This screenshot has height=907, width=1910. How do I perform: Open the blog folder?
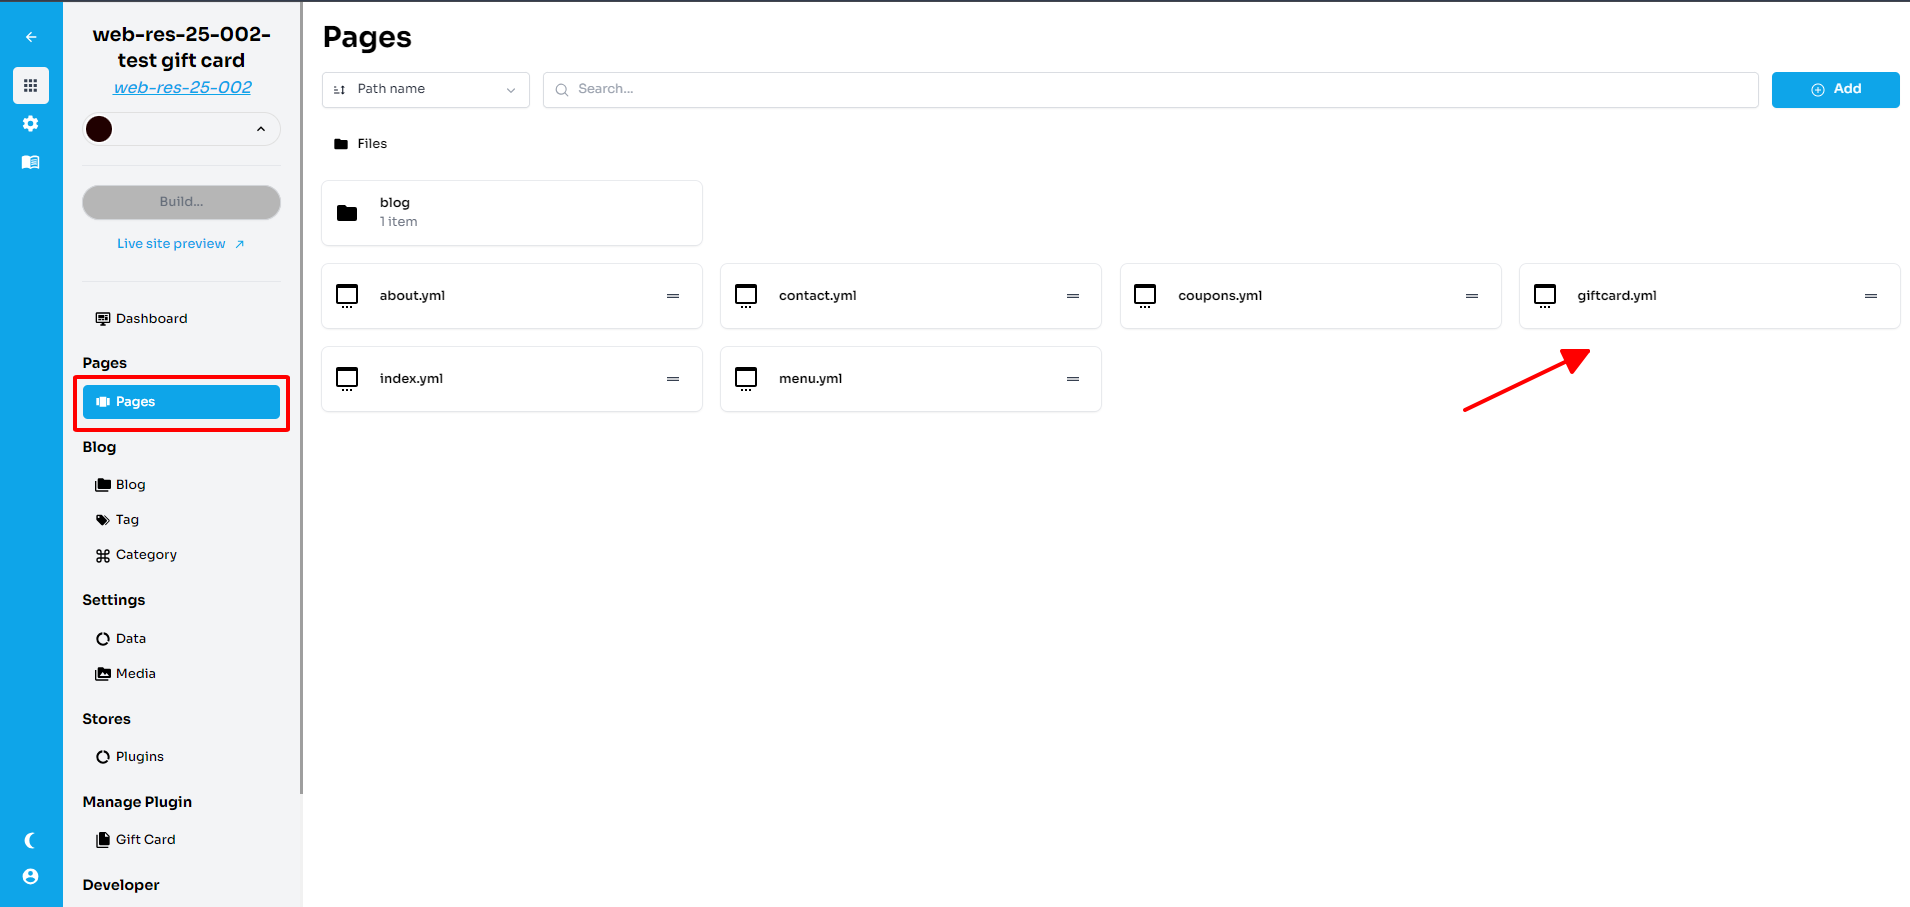[511, 213]
